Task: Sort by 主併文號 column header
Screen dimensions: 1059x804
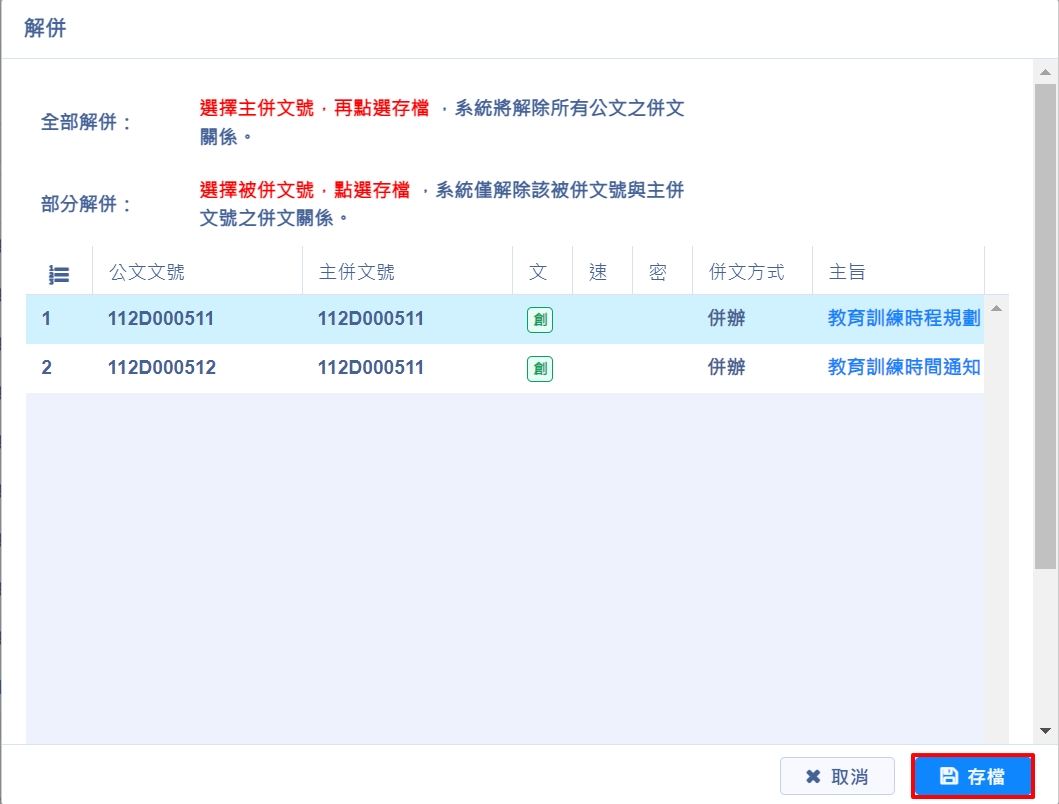Action: 357,272
